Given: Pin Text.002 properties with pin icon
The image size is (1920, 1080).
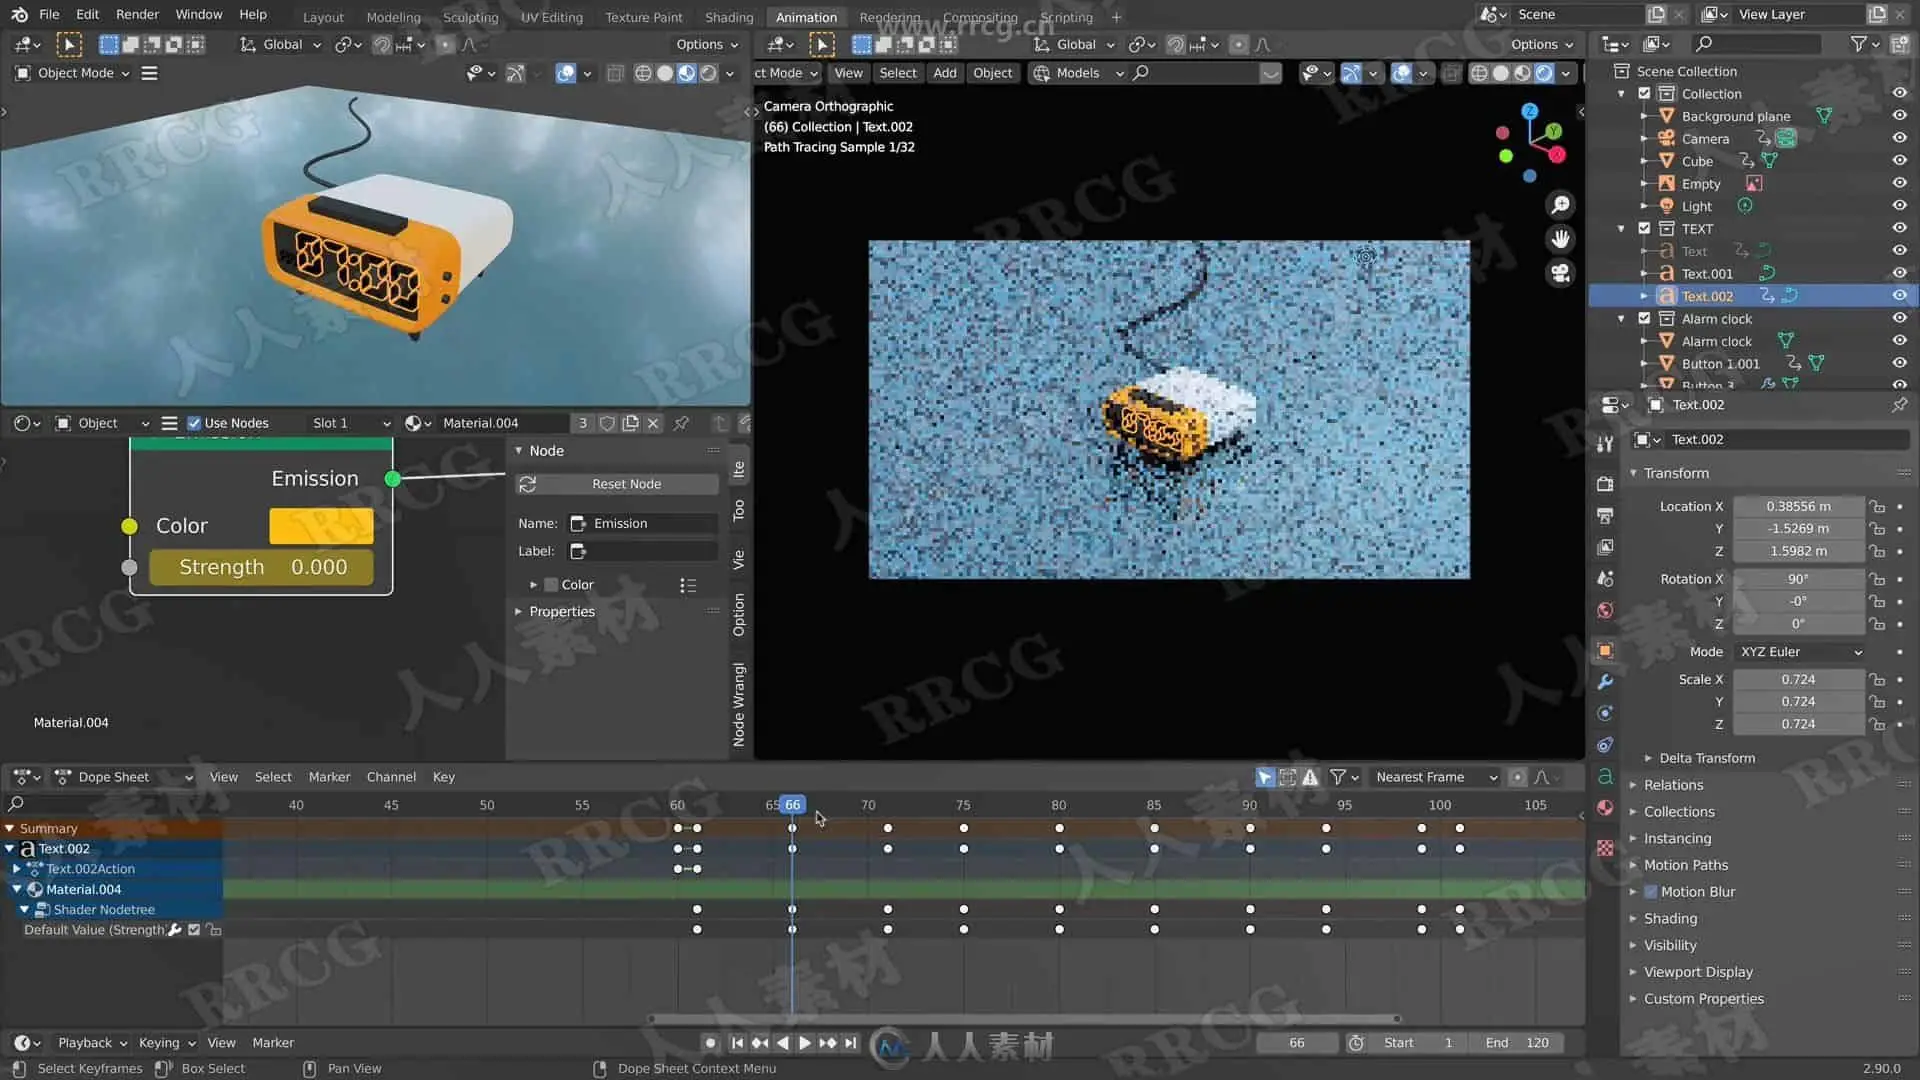Looking at the screenshot, I should click(x=1898, y=405).
